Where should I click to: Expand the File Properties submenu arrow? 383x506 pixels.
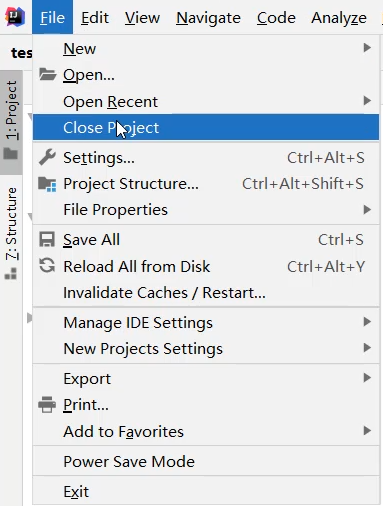click(x=367, y=209)
